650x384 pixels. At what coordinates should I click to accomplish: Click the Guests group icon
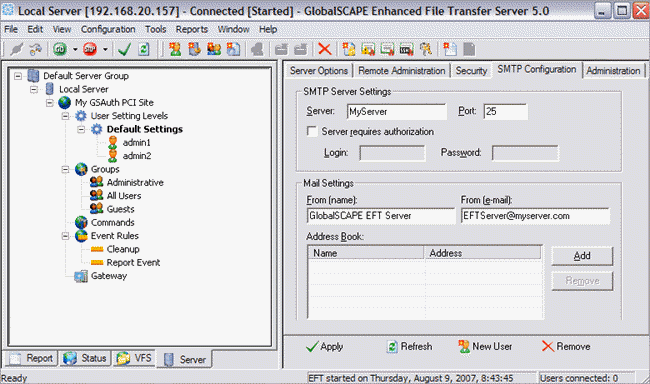pos(97,209)
